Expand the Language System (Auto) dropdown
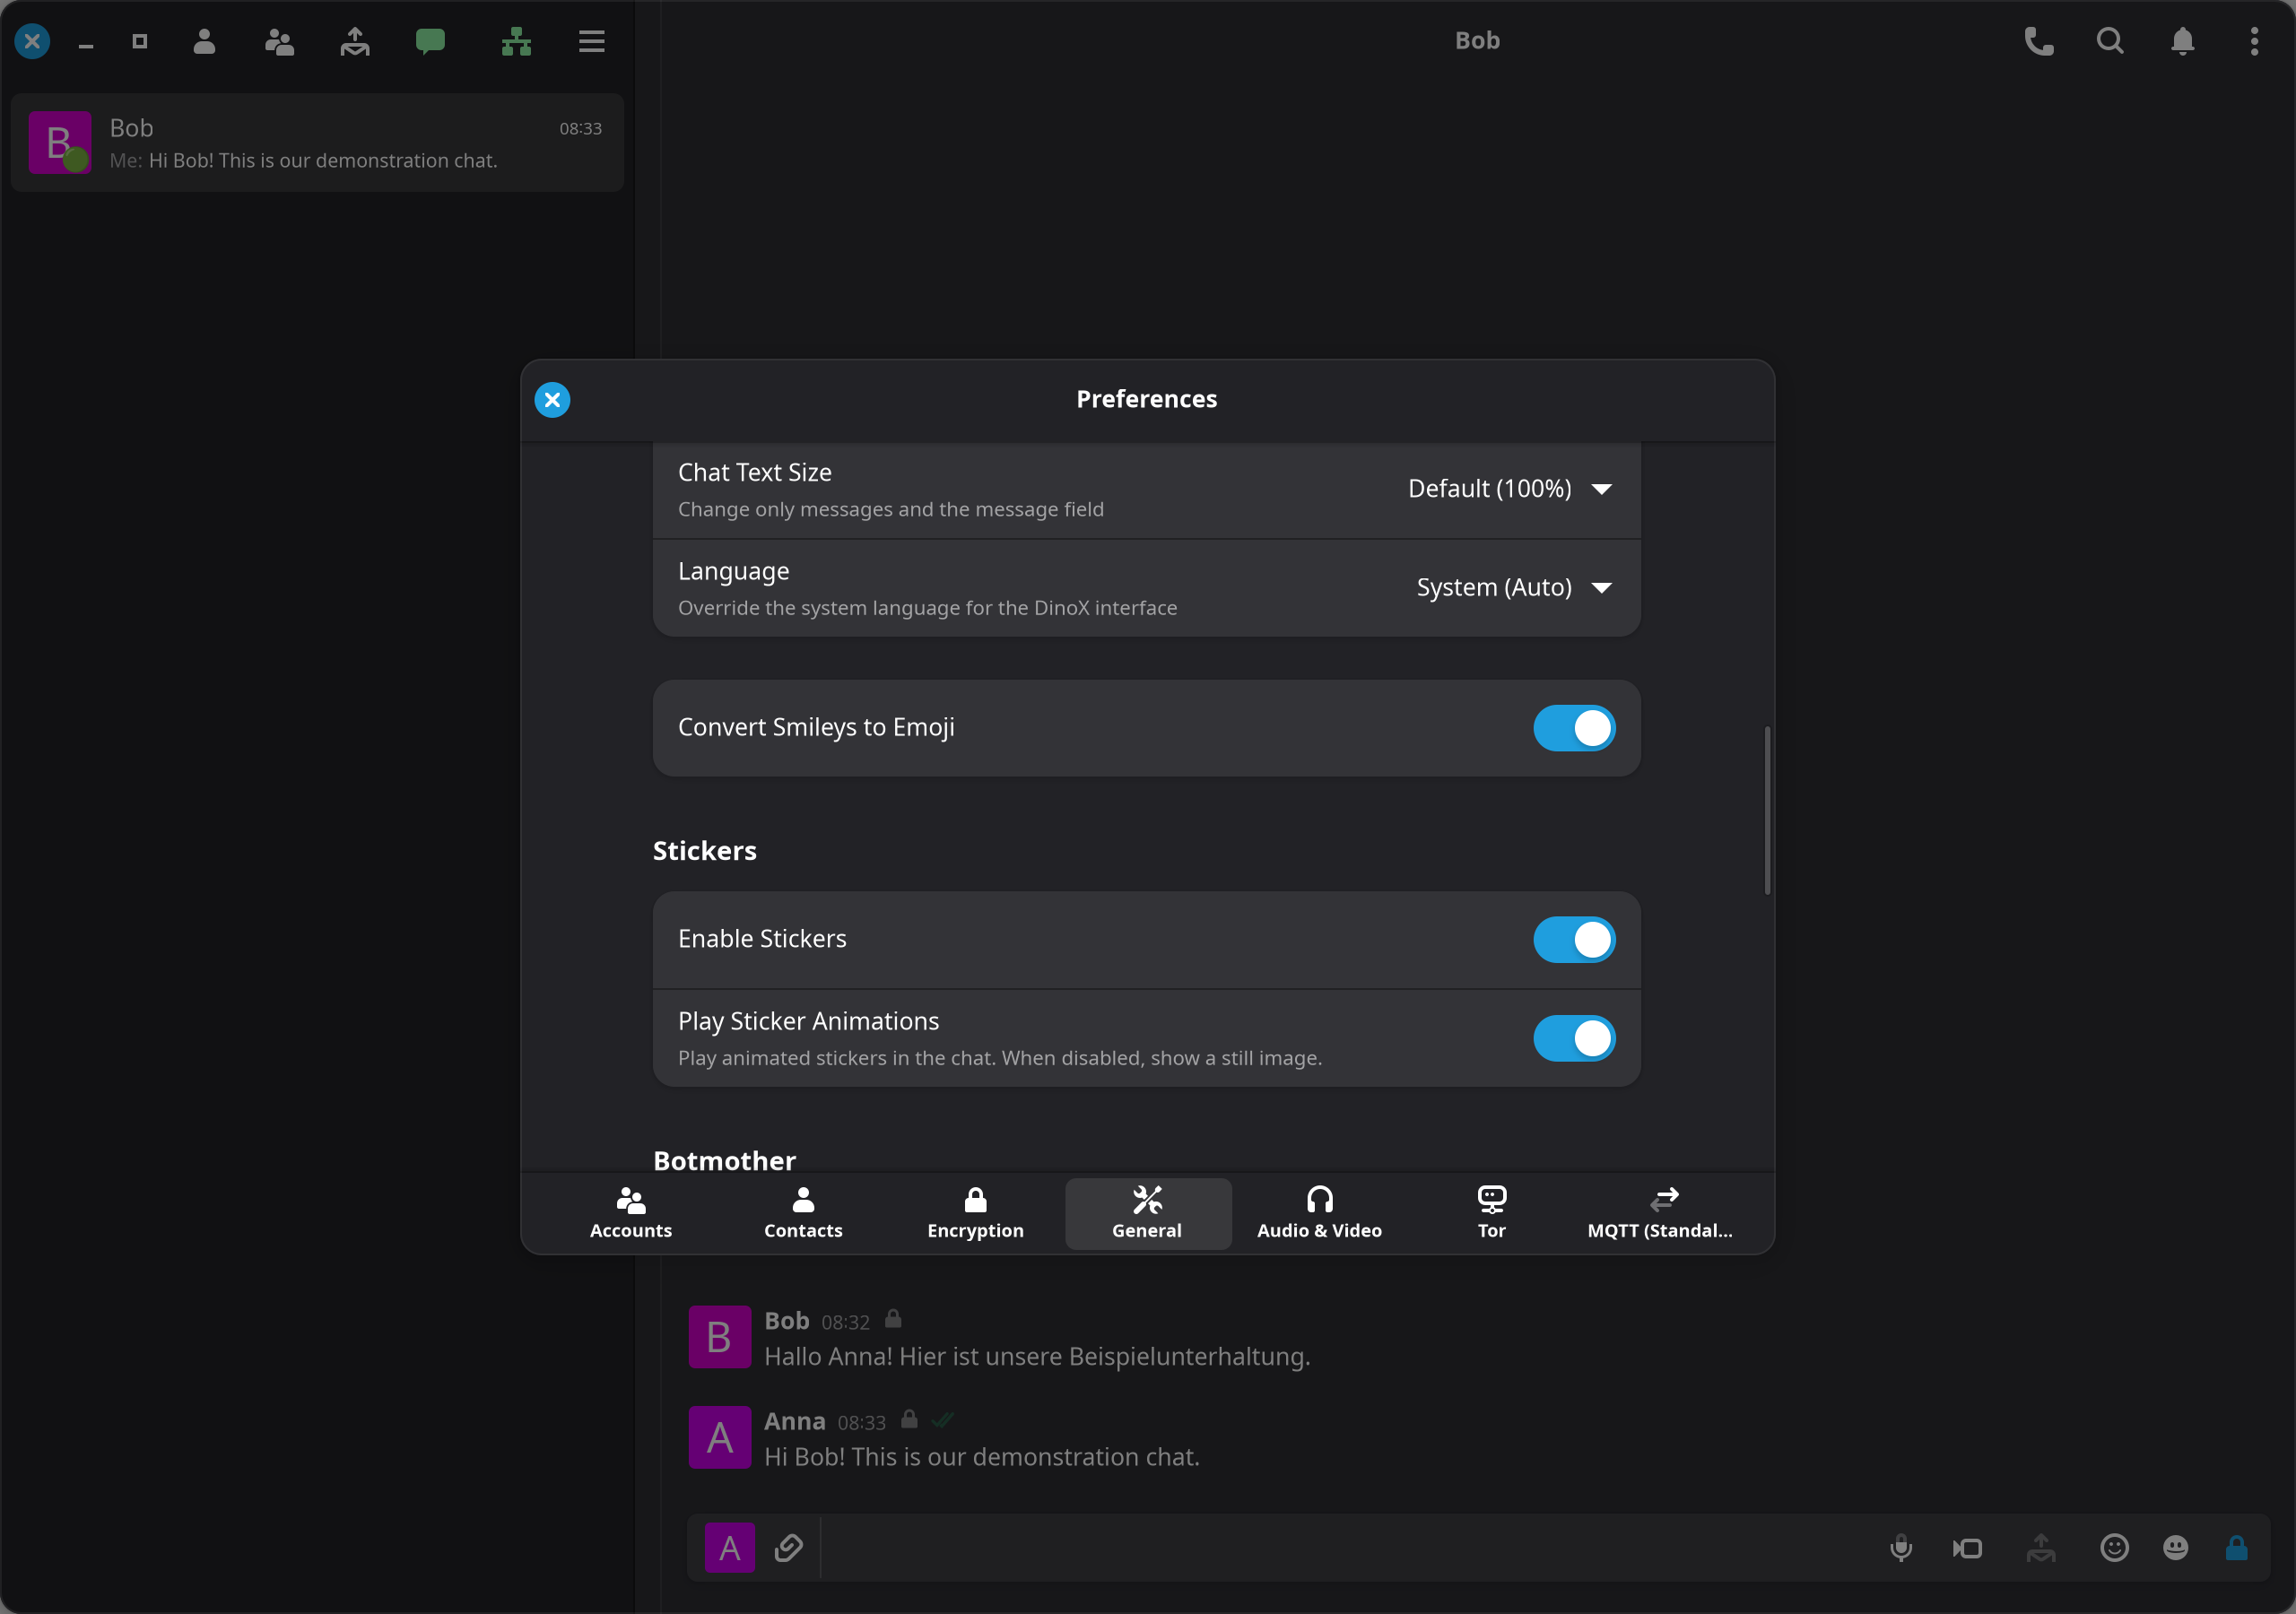2296x1614 pixels. 1514,588
